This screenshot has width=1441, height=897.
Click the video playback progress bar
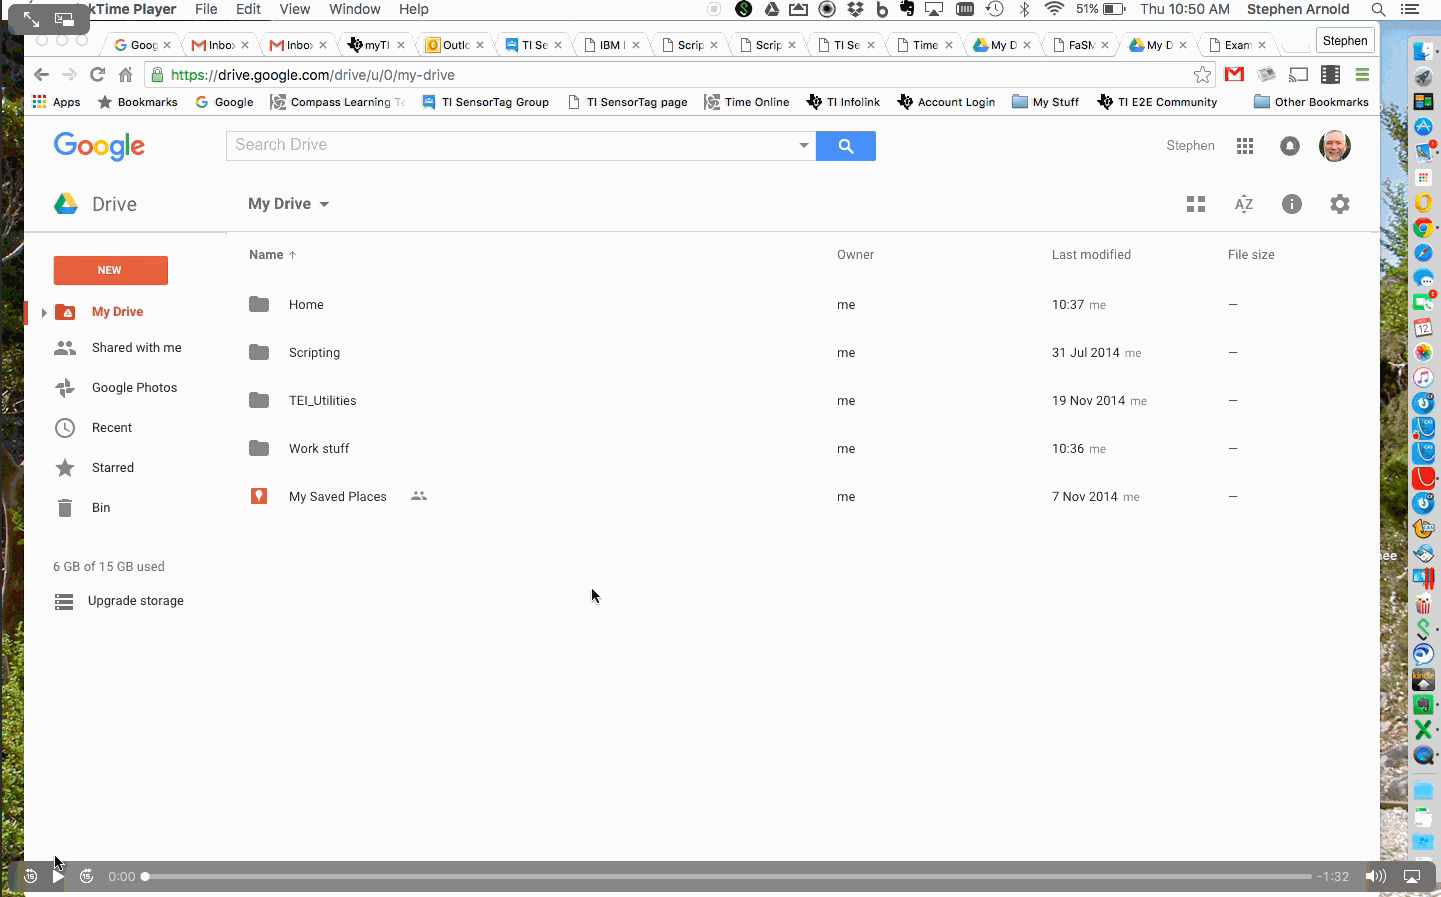pyautogui.click(x=728, y=876)
